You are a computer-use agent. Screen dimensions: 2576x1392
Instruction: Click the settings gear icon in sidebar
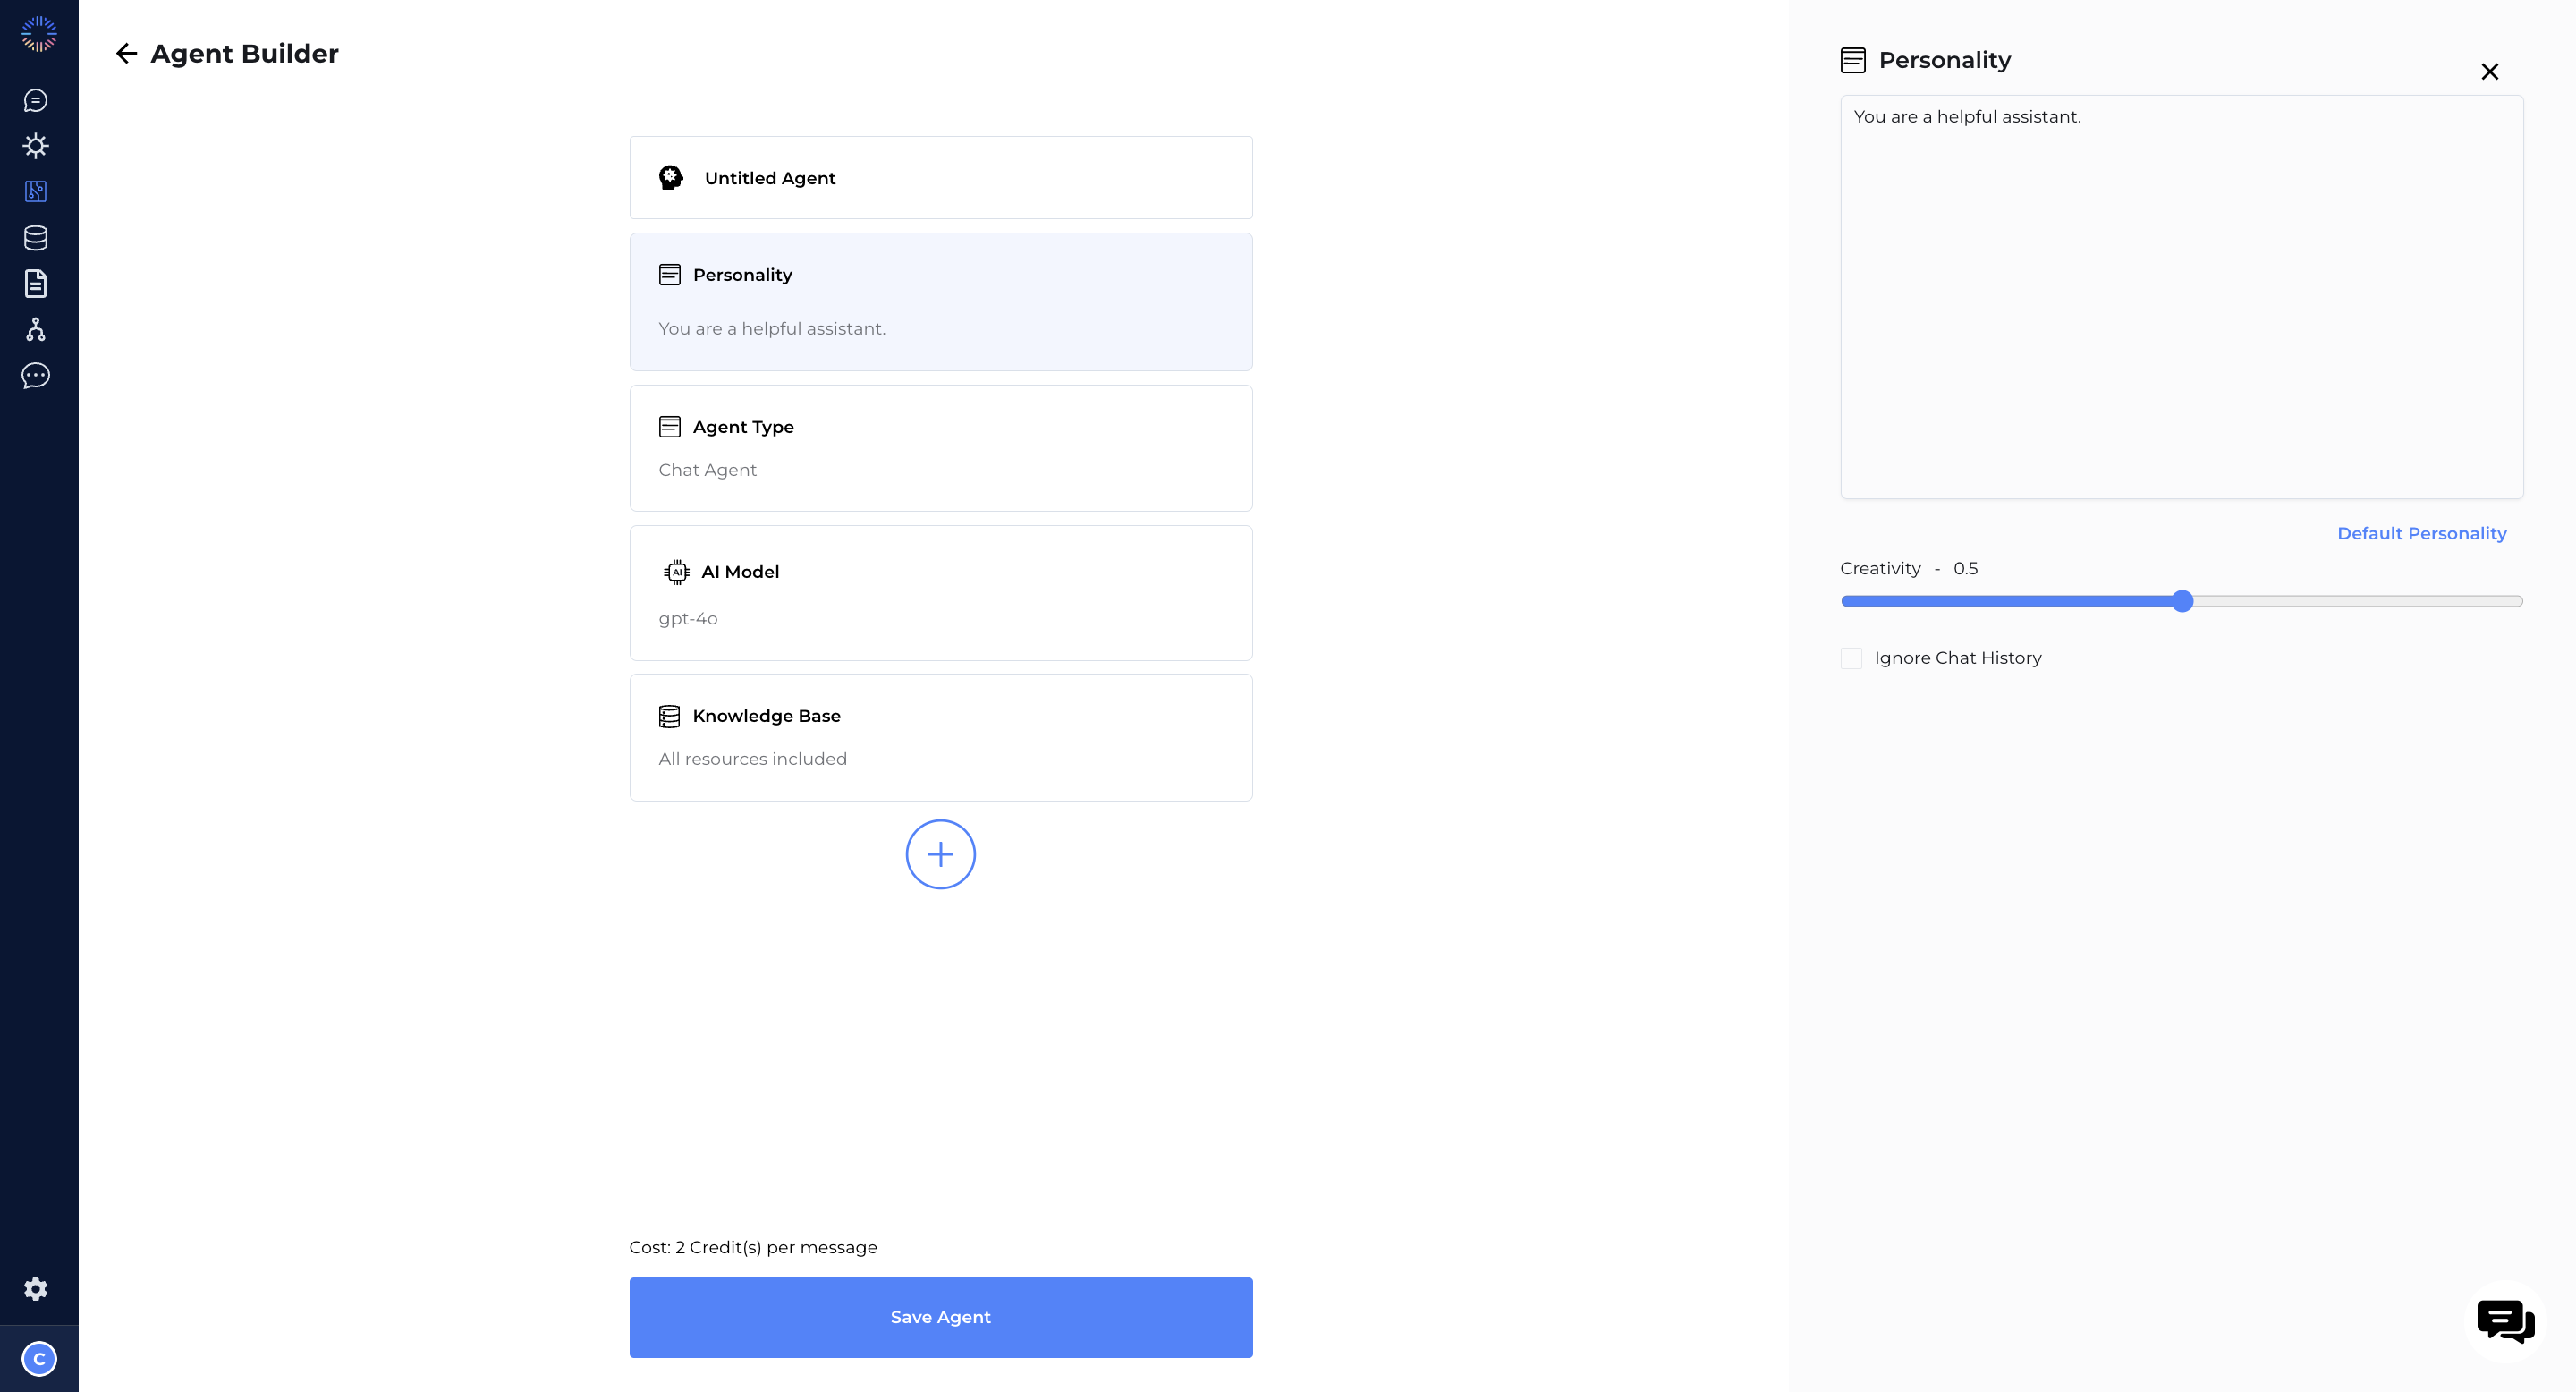[38, 1287]
